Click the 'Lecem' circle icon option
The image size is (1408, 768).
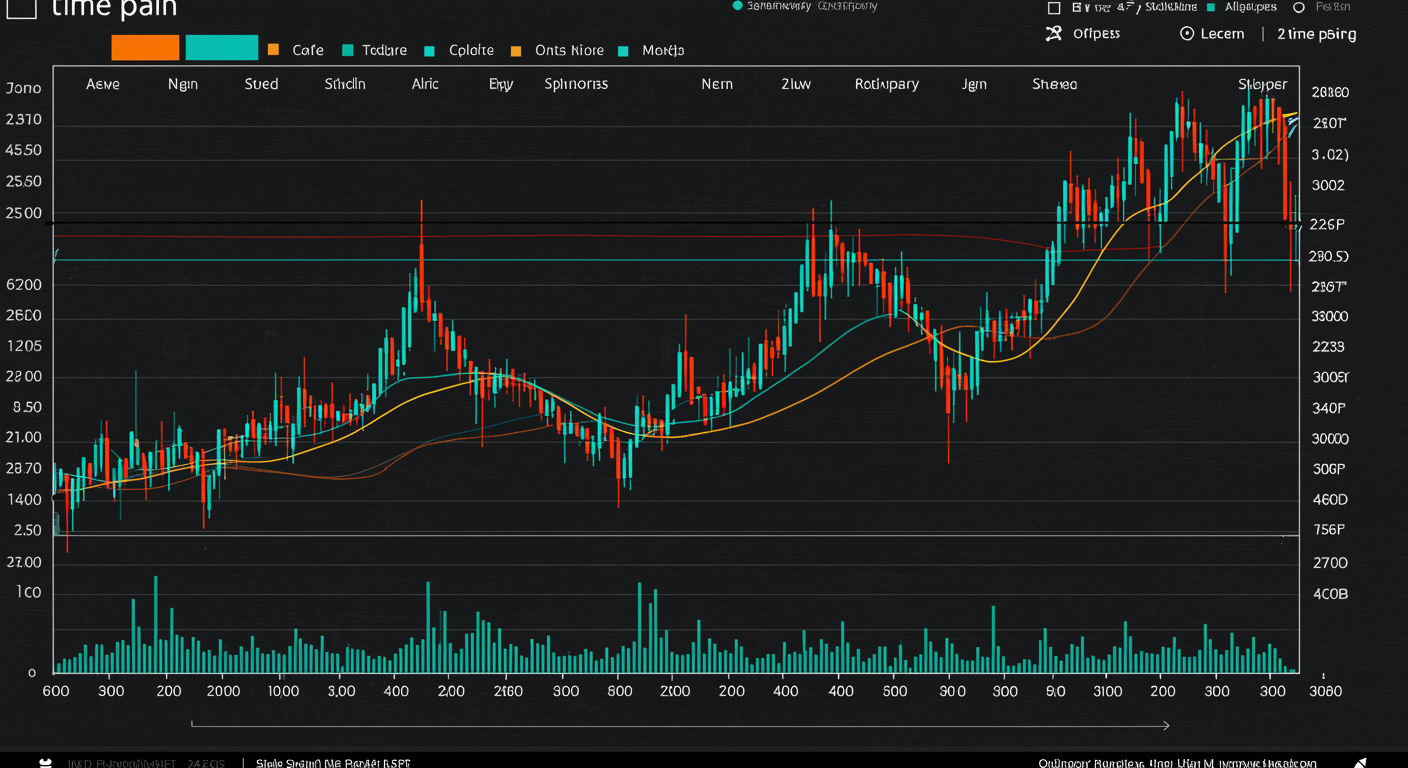1187,34
